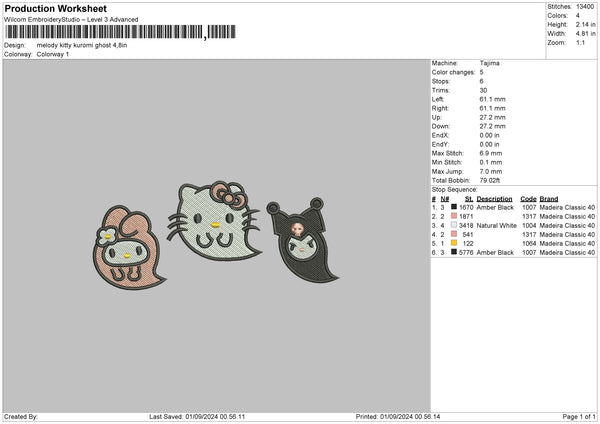Viewport: 600px width, 424px height.
Task: Select 'Amber Black' in stop row 1
Action: click(x=495, y=208)
